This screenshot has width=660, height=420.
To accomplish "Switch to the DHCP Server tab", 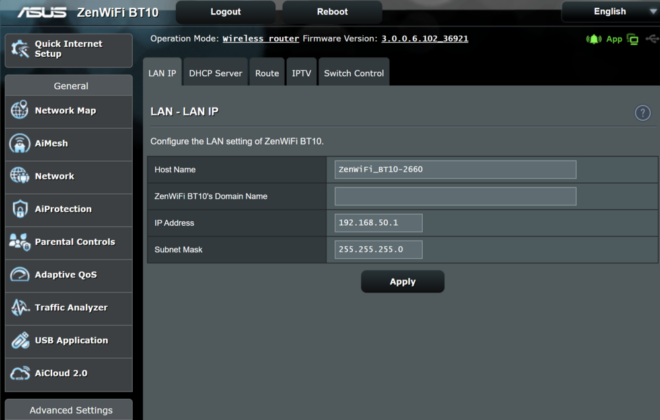I will point(216,73).
